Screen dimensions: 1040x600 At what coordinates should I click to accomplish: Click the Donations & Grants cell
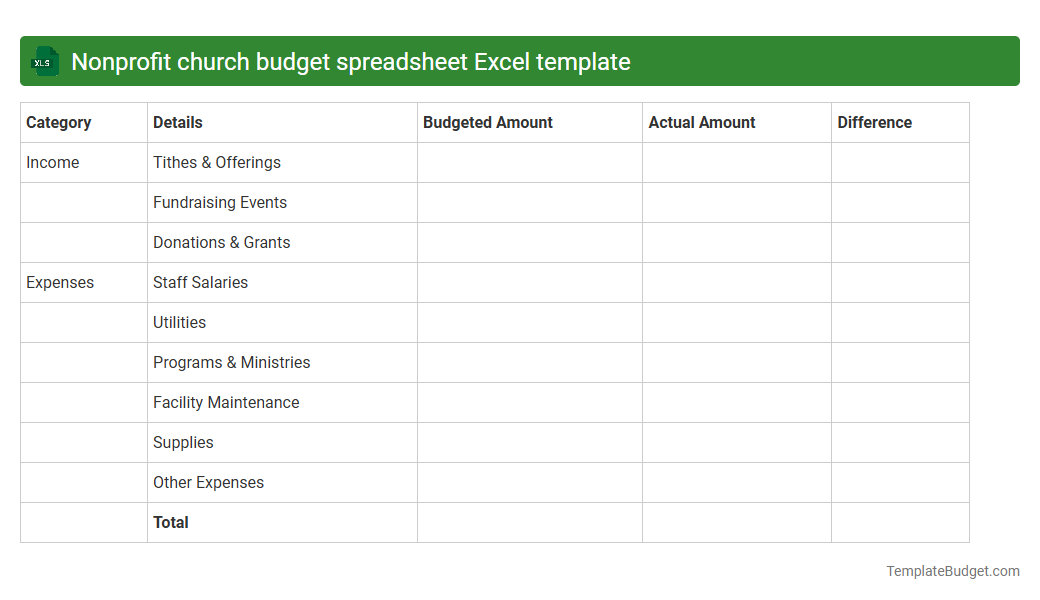(x=221, y=242)
